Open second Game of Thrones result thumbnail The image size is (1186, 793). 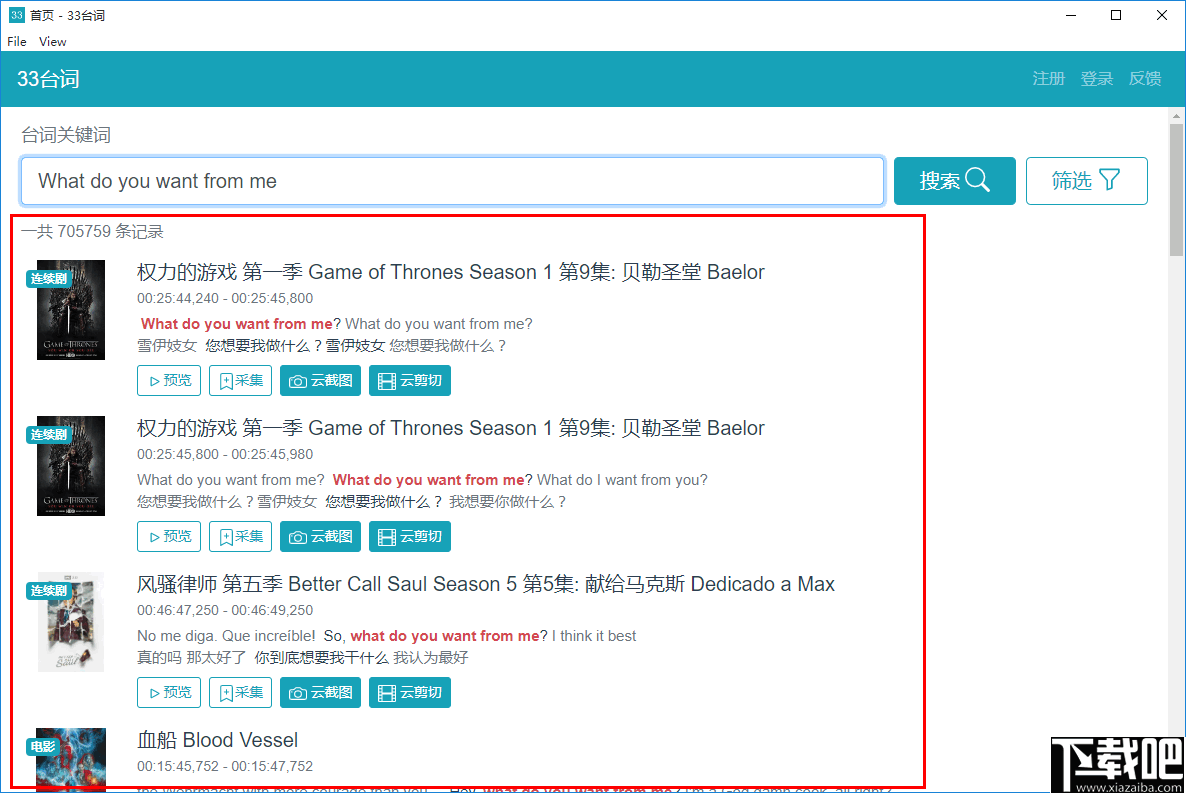pyautogui.click(x=71, y=466)
